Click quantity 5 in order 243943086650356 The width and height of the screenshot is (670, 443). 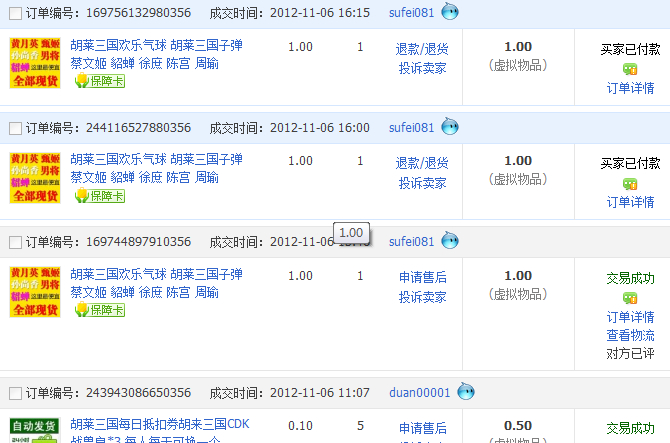[360, 426]
